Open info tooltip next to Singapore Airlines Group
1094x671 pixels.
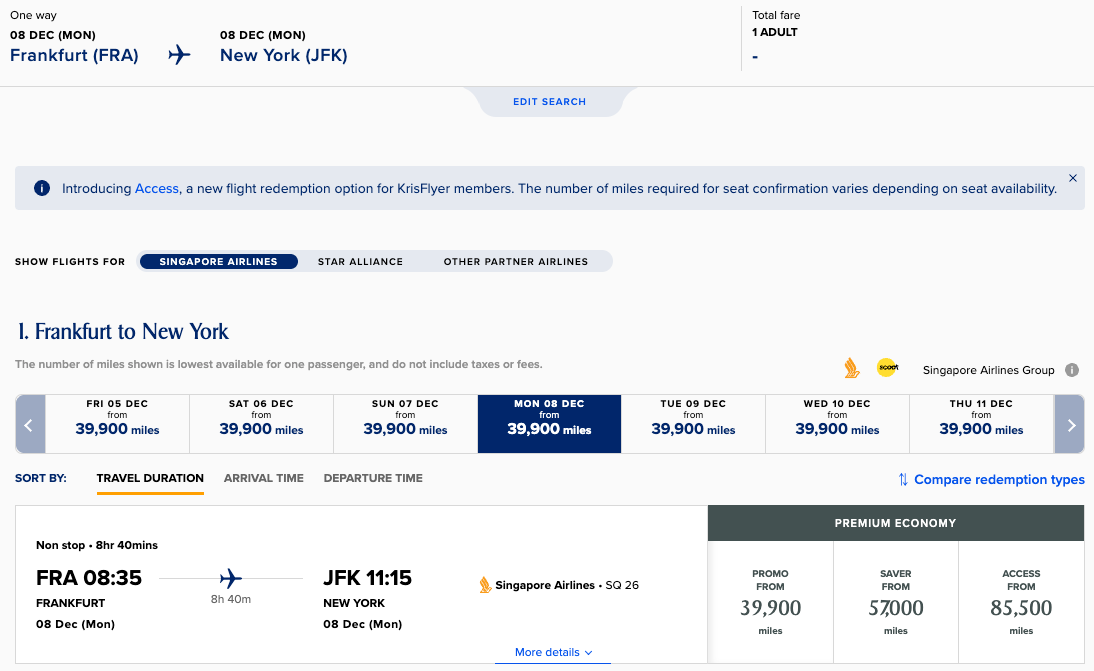[1071, 370]
